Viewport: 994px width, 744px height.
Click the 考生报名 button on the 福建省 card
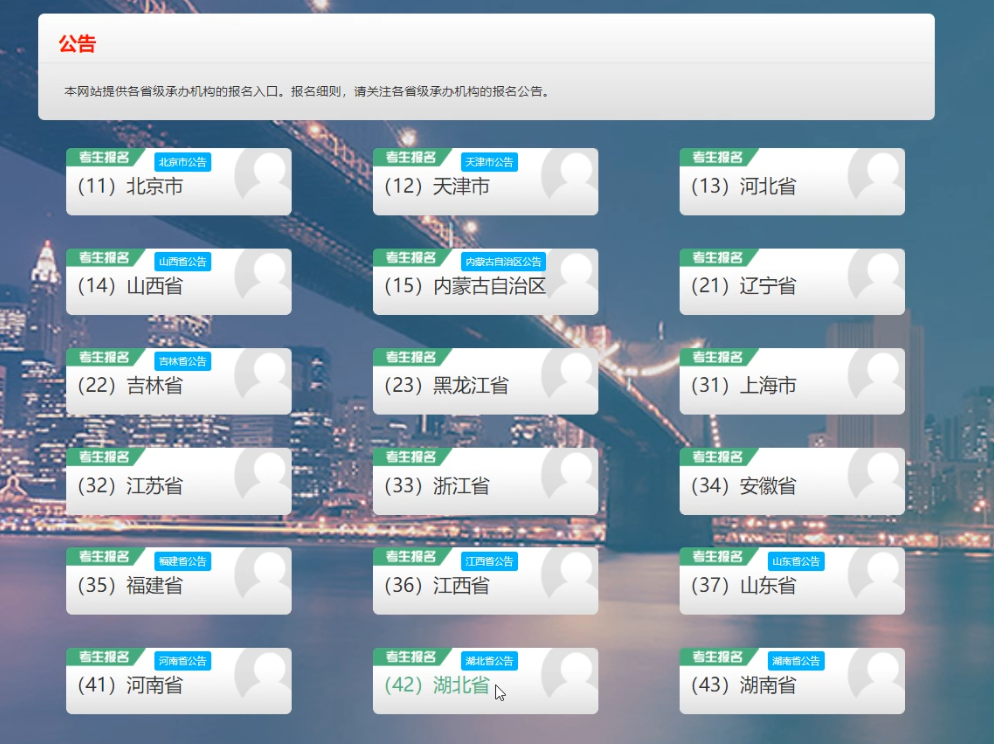click(107, 556)
